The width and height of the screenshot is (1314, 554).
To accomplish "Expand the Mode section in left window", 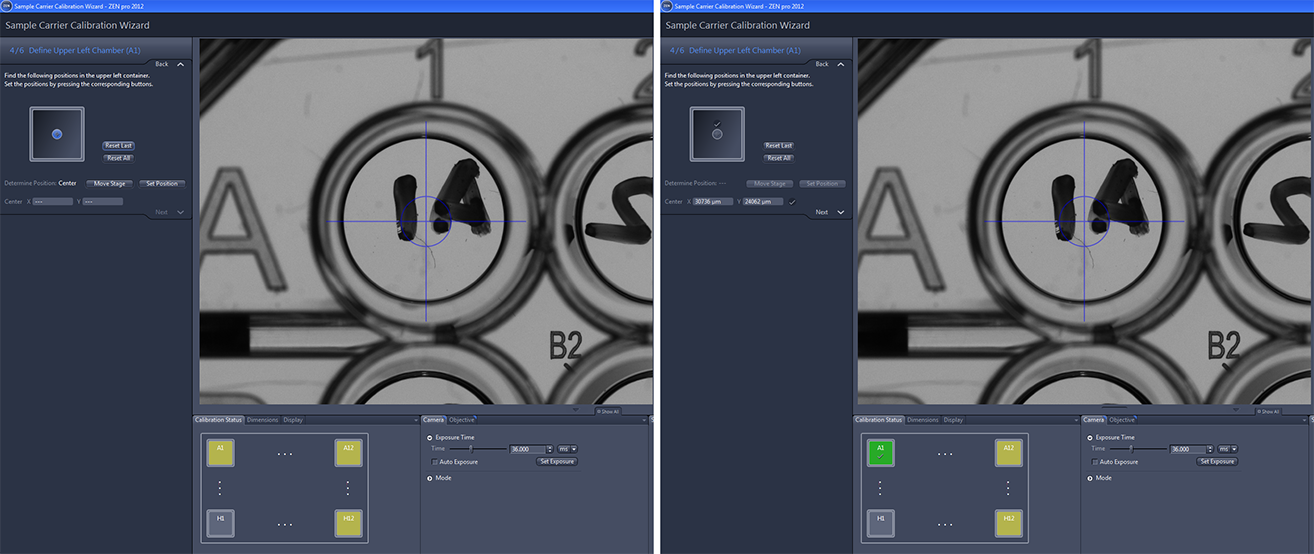I will click(x=430, y=478).
